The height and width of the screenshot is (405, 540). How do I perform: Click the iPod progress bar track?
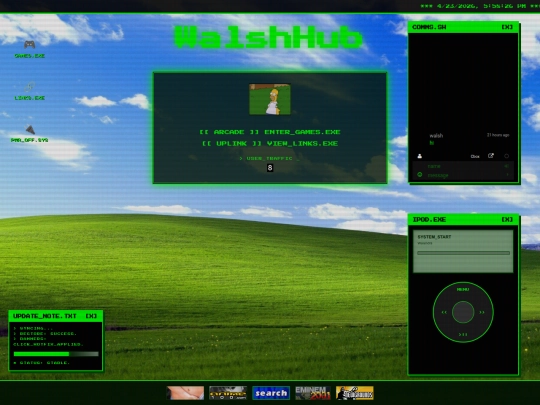pos(463,253)
